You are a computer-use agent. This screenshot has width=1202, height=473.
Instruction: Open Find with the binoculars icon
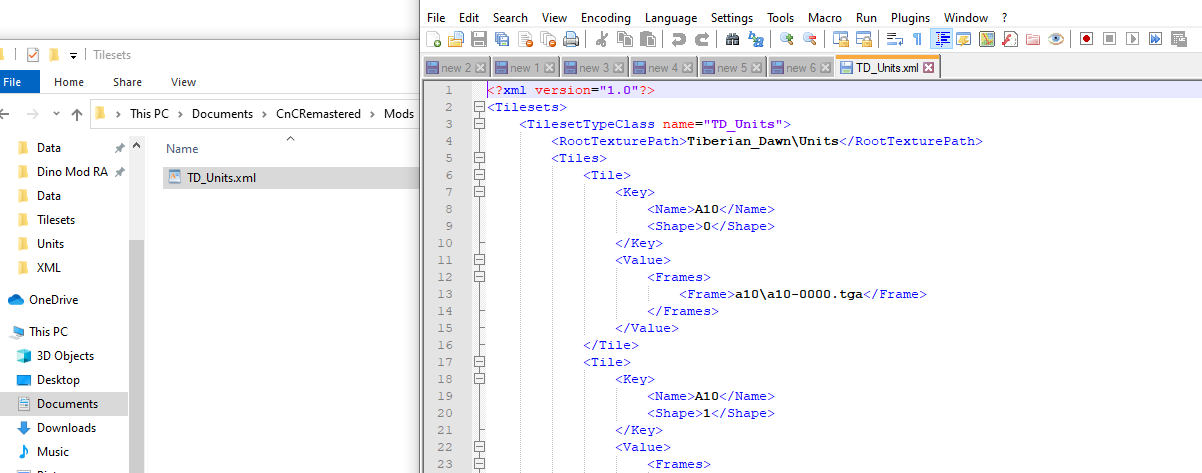733,39
